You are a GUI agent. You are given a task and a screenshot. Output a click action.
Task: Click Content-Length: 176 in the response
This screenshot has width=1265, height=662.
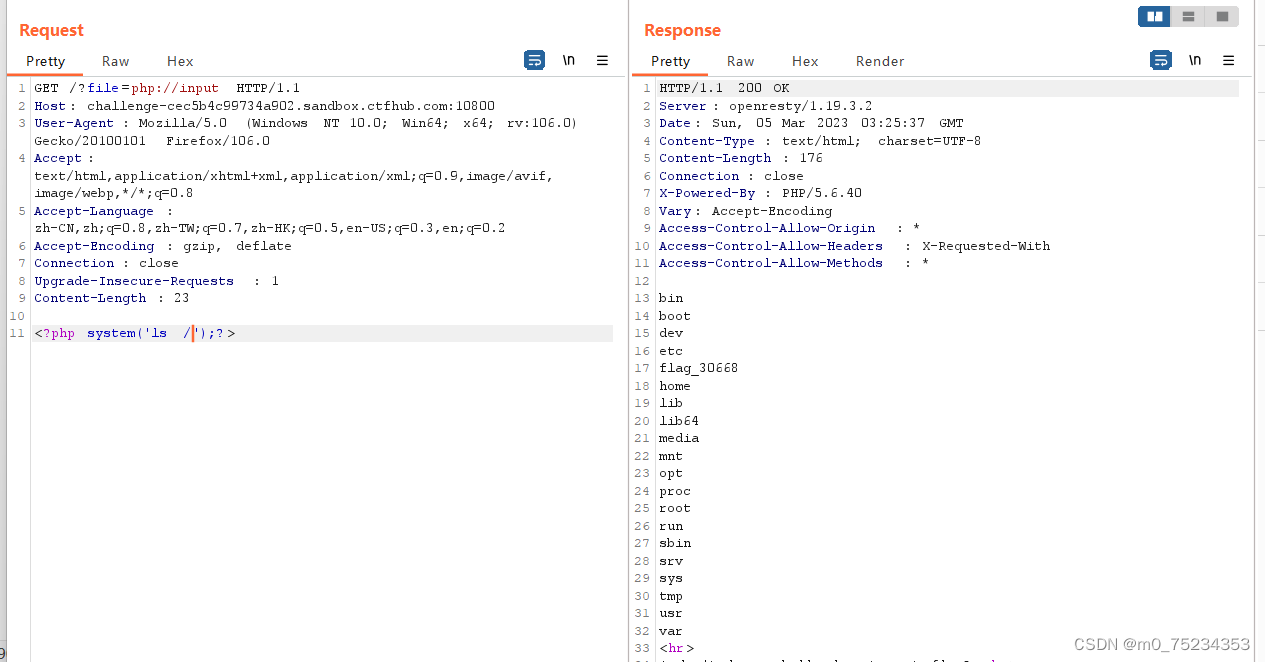tap(741, 158)
